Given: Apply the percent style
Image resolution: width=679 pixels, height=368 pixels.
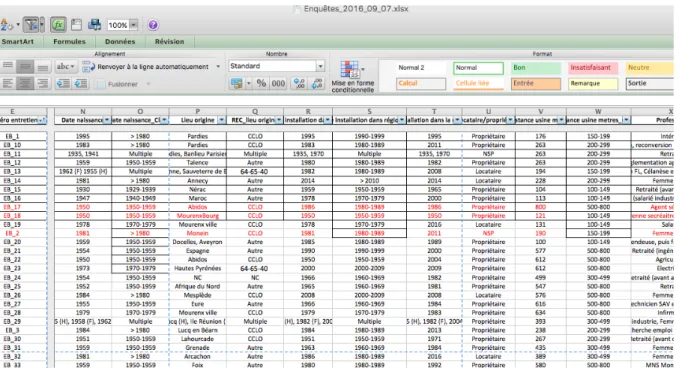Looking at the screenshot, I should pyautogui.click(x=261, y=84).
